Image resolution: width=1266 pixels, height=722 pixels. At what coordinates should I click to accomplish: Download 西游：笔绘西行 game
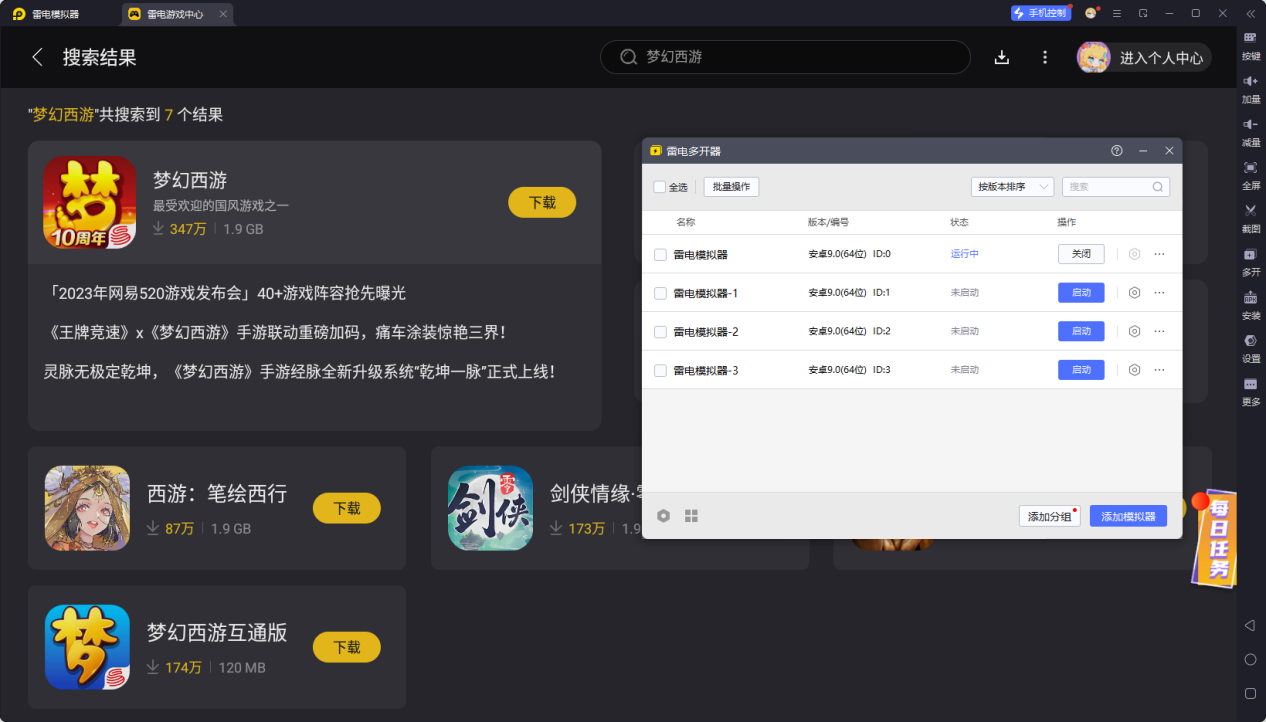[x=347, y=508]
